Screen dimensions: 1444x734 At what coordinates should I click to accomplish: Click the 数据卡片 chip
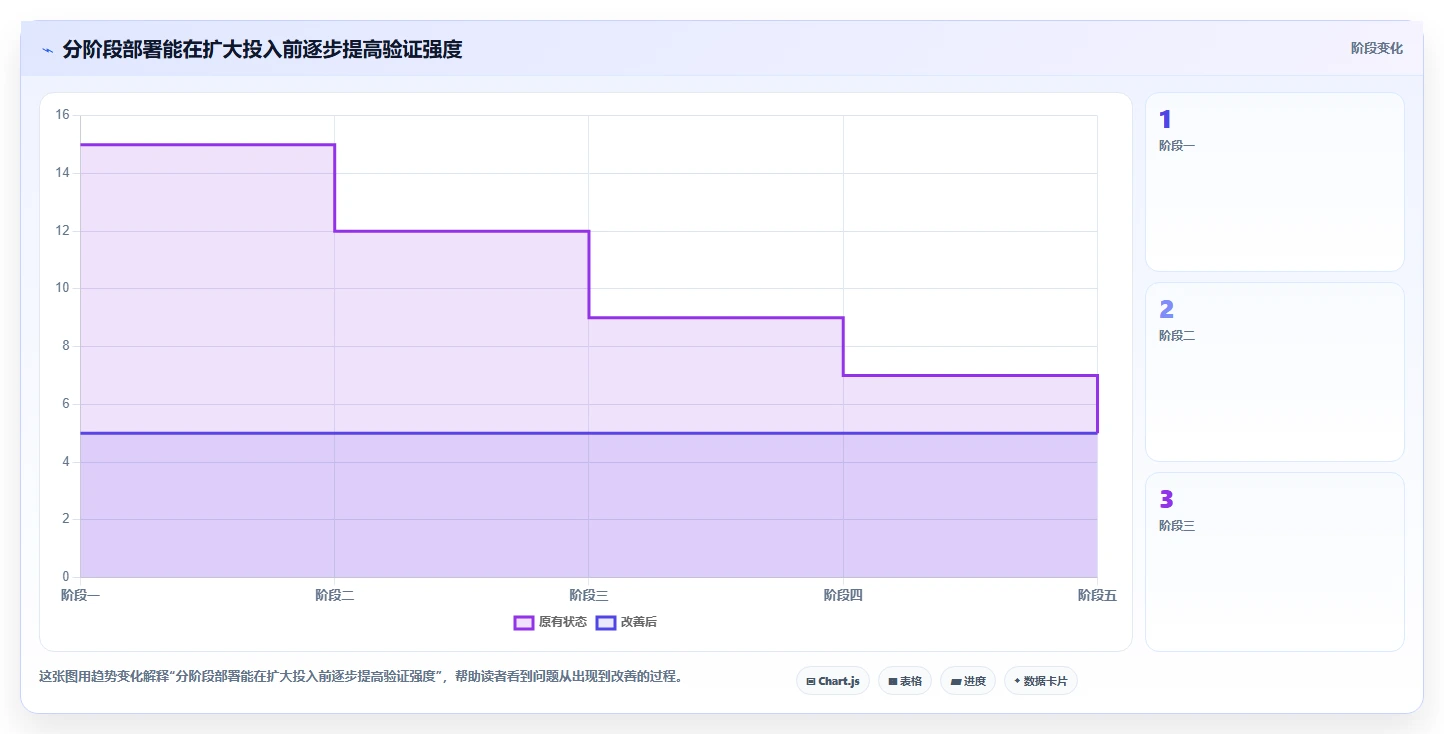point(1041,681)
